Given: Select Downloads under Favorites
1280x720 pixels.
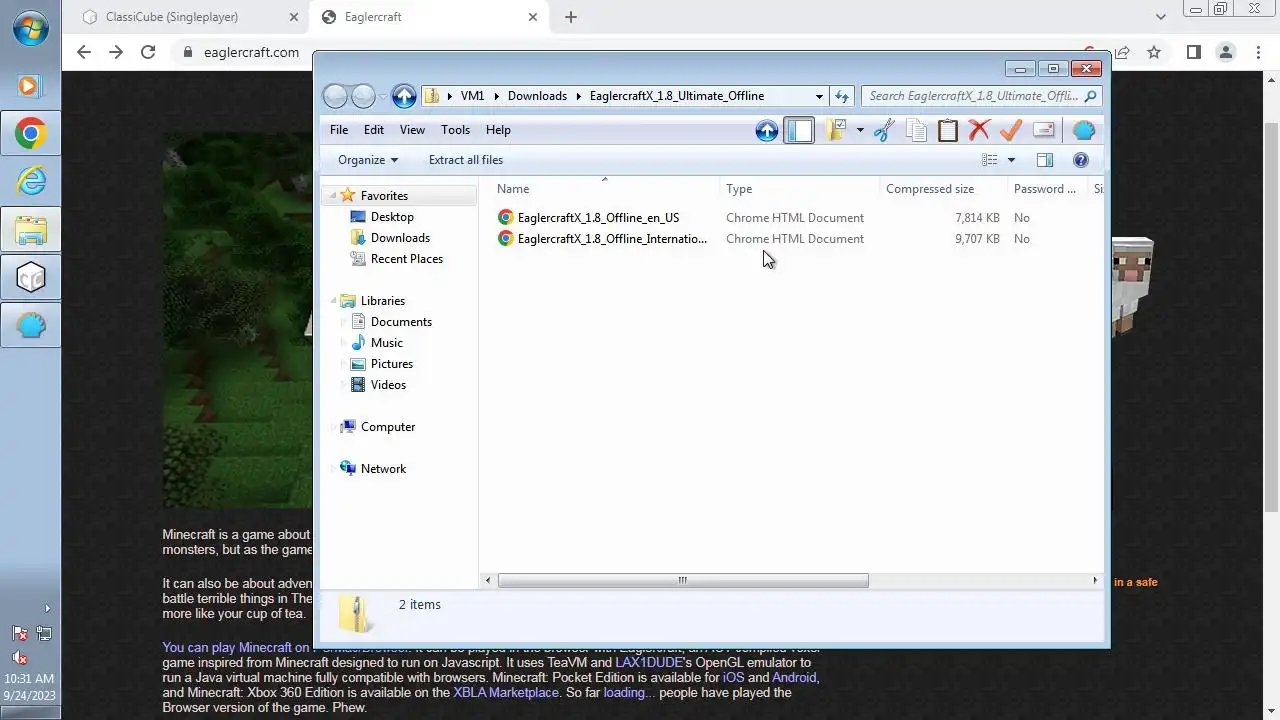Looking at the screenshot, I should tap(400, 238).
